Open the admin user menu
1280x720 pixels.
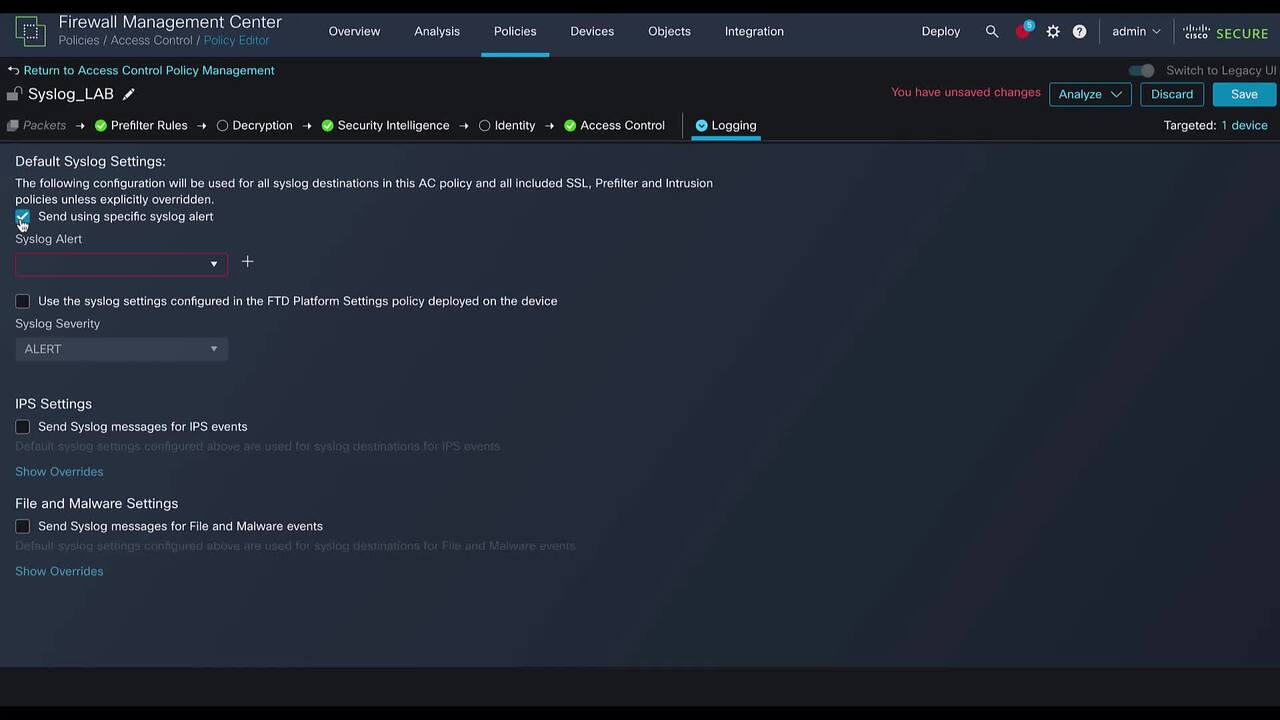[x=1136, y=31]
